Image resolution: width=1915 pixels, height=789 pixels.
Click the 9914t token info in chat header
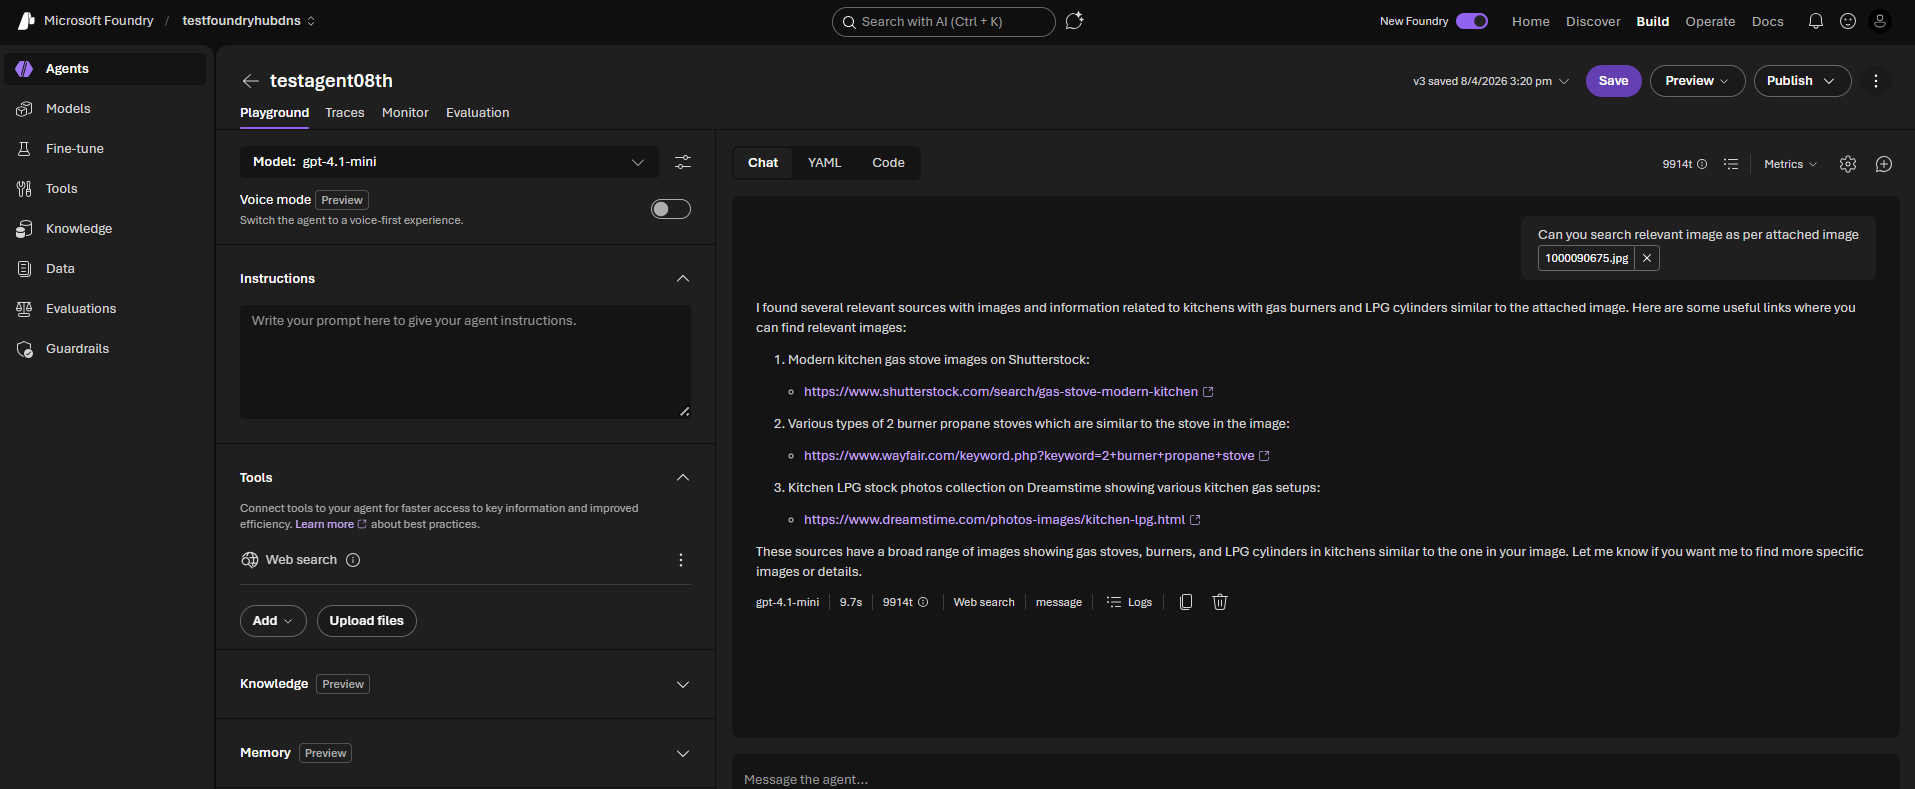pyautogui.click(x=1684, y=164)
